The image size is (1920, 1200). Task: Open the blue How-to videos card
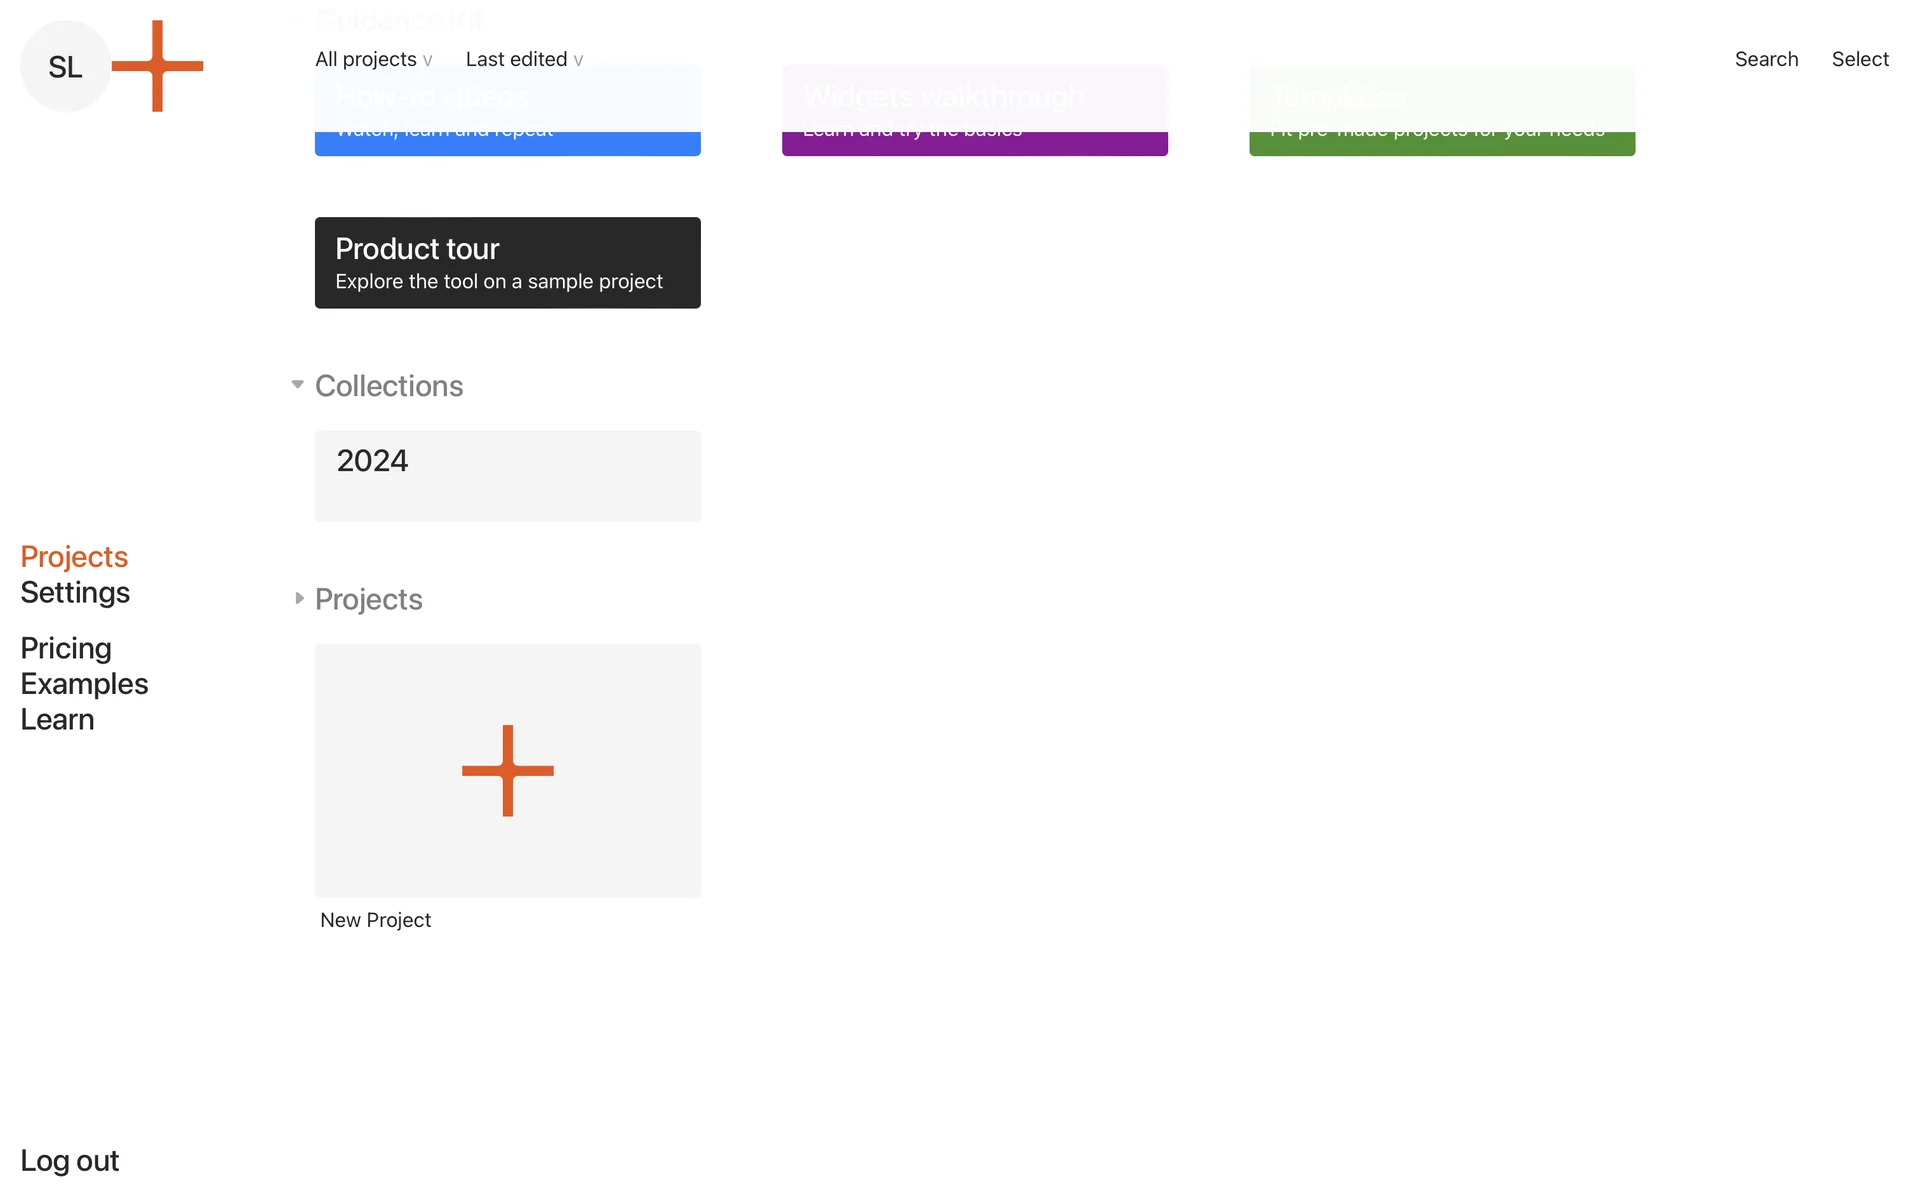click(507, 143)
